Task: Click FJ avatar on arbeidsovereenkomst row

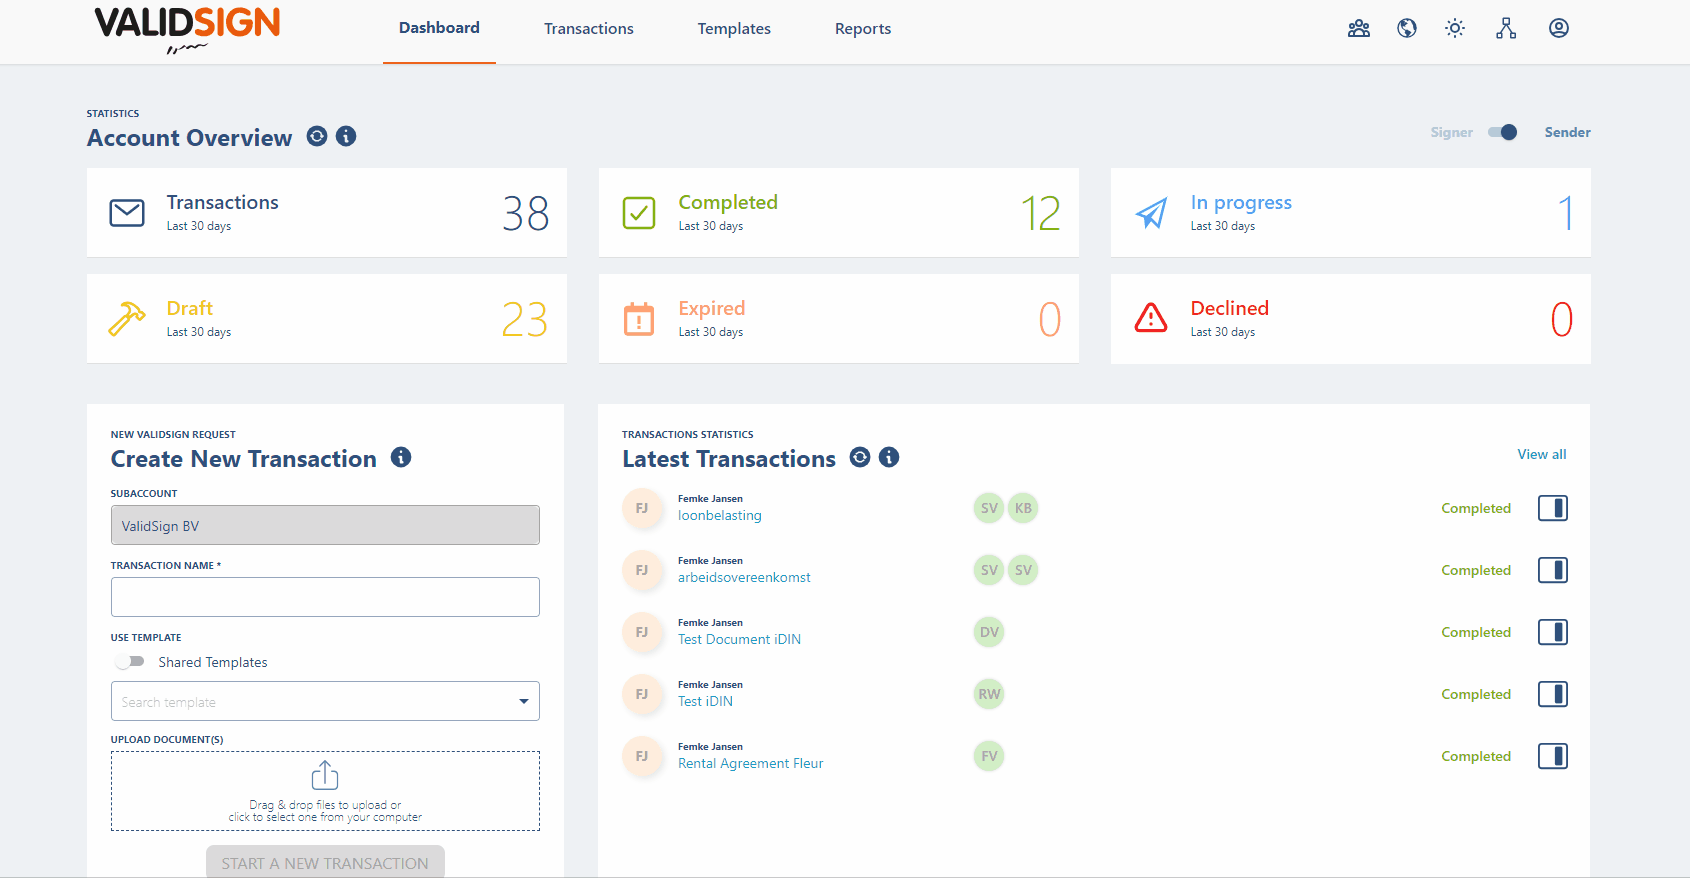Action: coord(642,570)
